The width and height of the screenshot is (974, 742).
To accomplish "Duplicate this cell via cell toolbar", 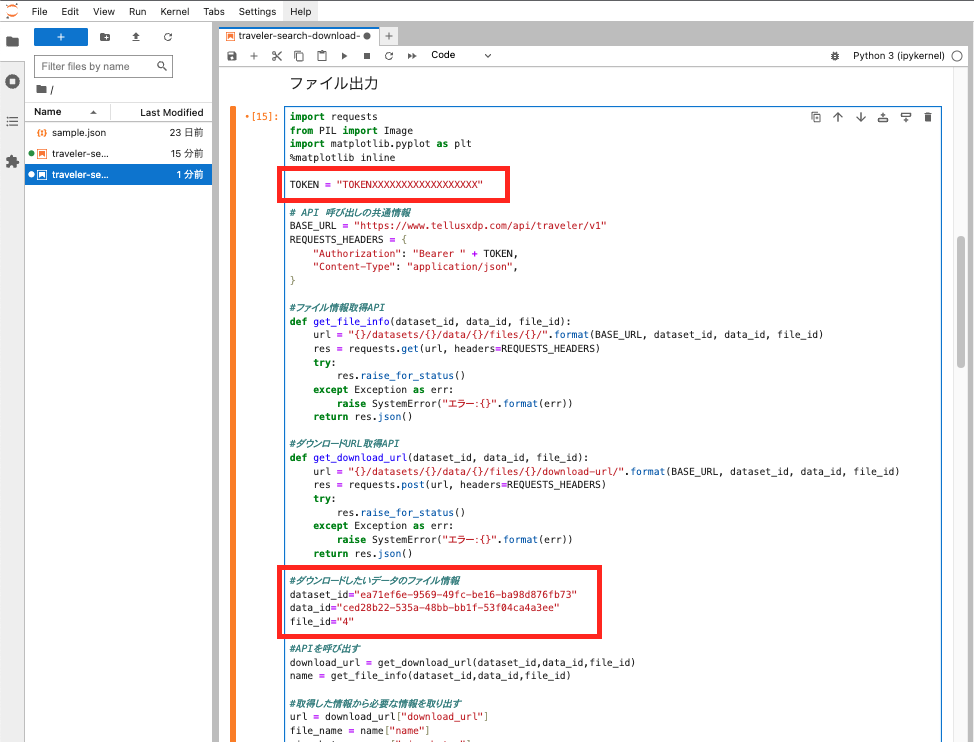I will (x=816, y=117).
